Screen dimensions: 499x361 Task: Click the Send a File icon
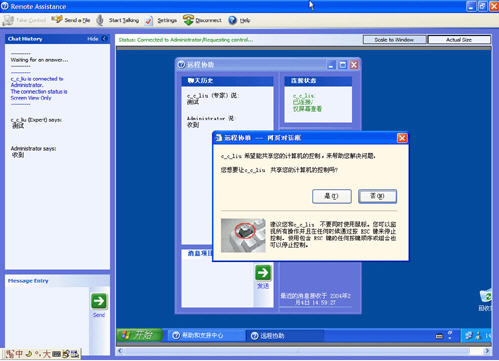point(57,19)
